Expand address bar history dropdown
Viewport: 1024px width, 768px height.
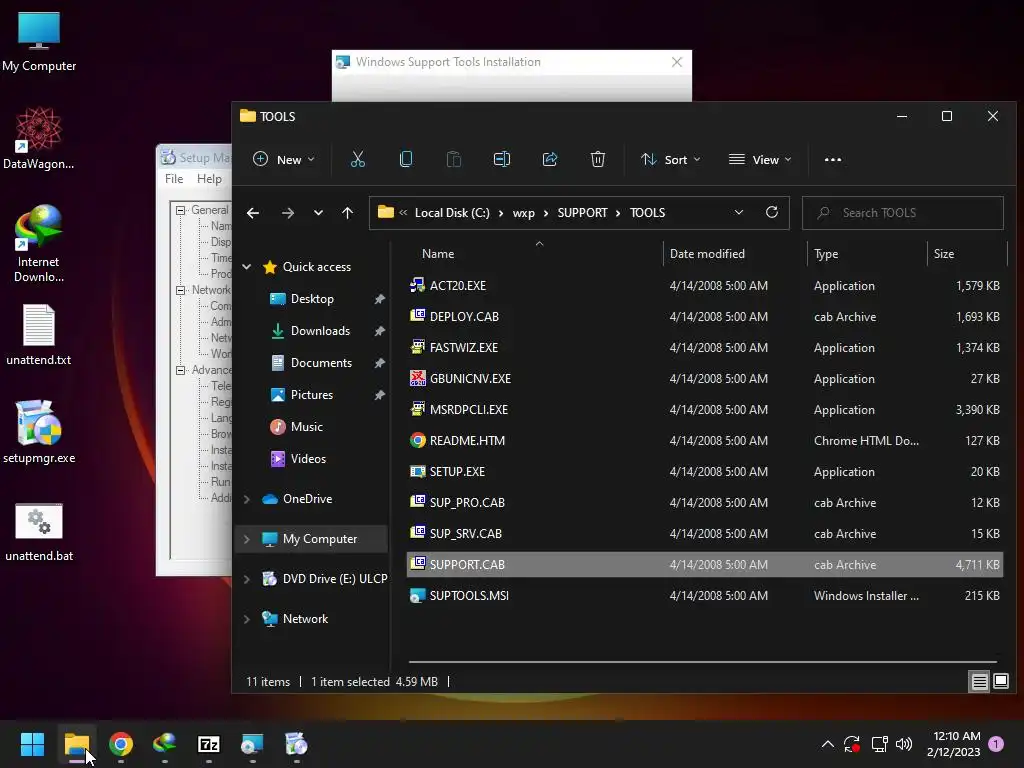click(739, 212)
